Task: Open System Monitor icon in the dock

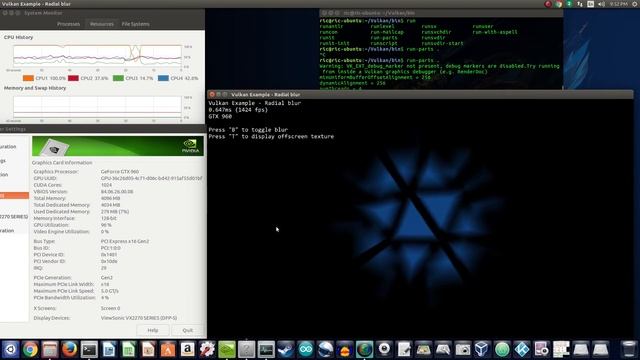Action: [x=266, y=349]
